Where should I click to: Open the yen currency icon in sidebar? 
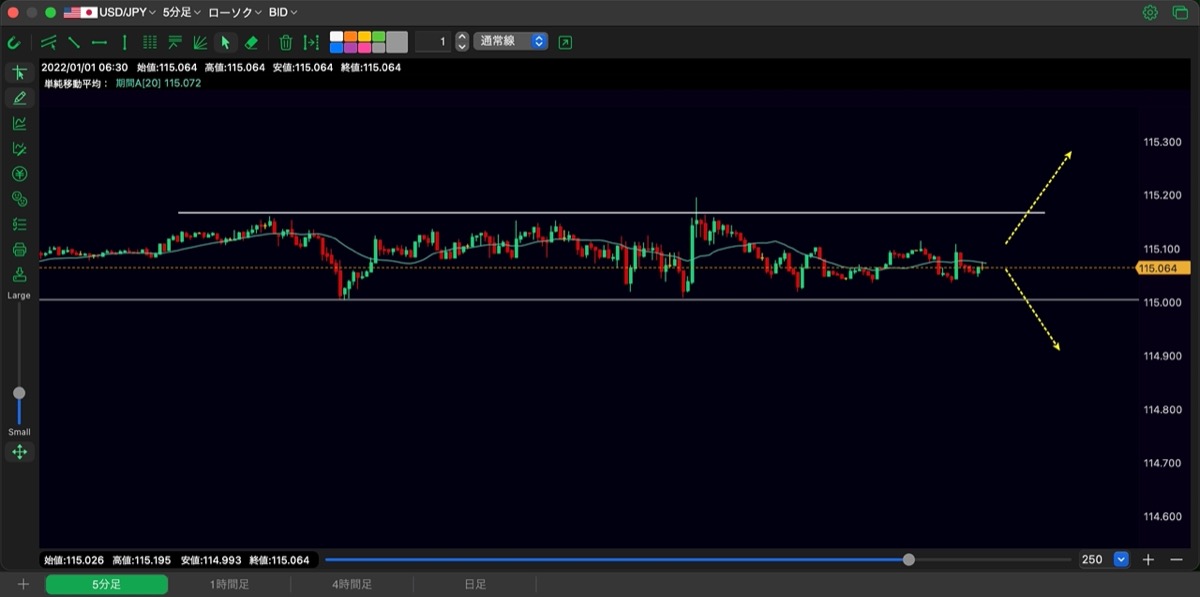click(19, 173)
